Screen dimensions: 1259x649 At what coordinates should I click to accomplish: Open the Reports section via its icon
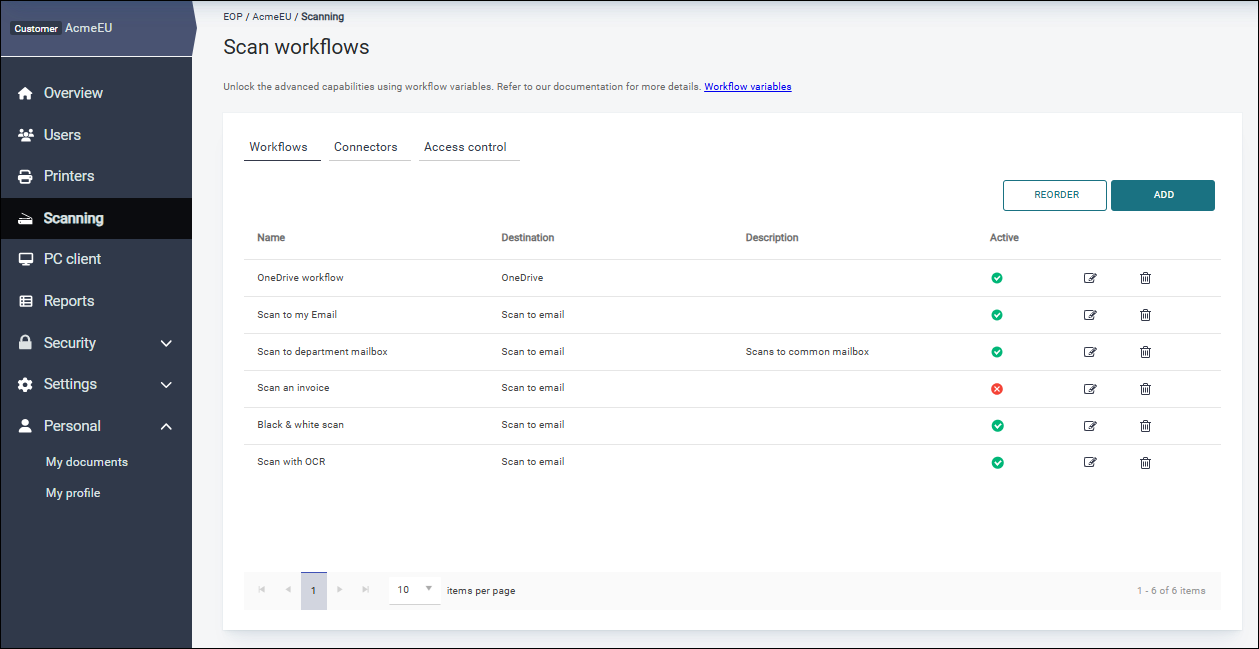click(x=27, y=300)
